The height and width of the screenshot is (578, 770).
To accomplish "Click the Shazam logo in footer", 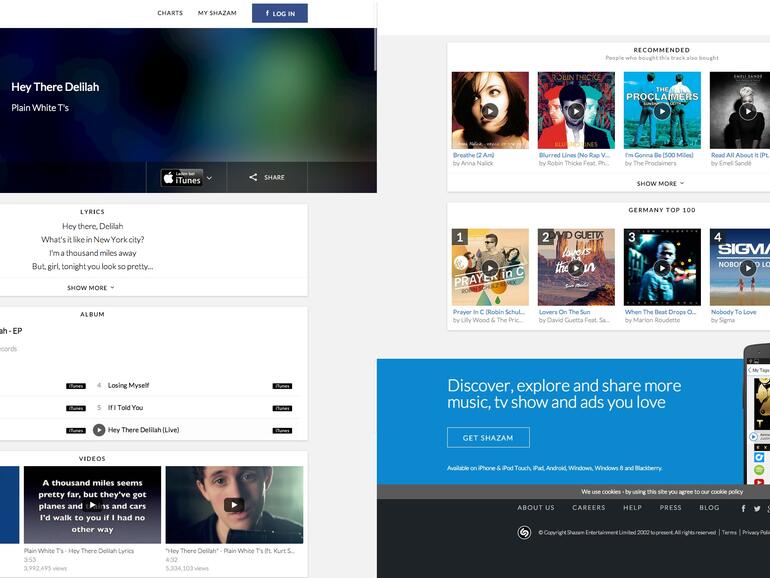I will [524, 532].
